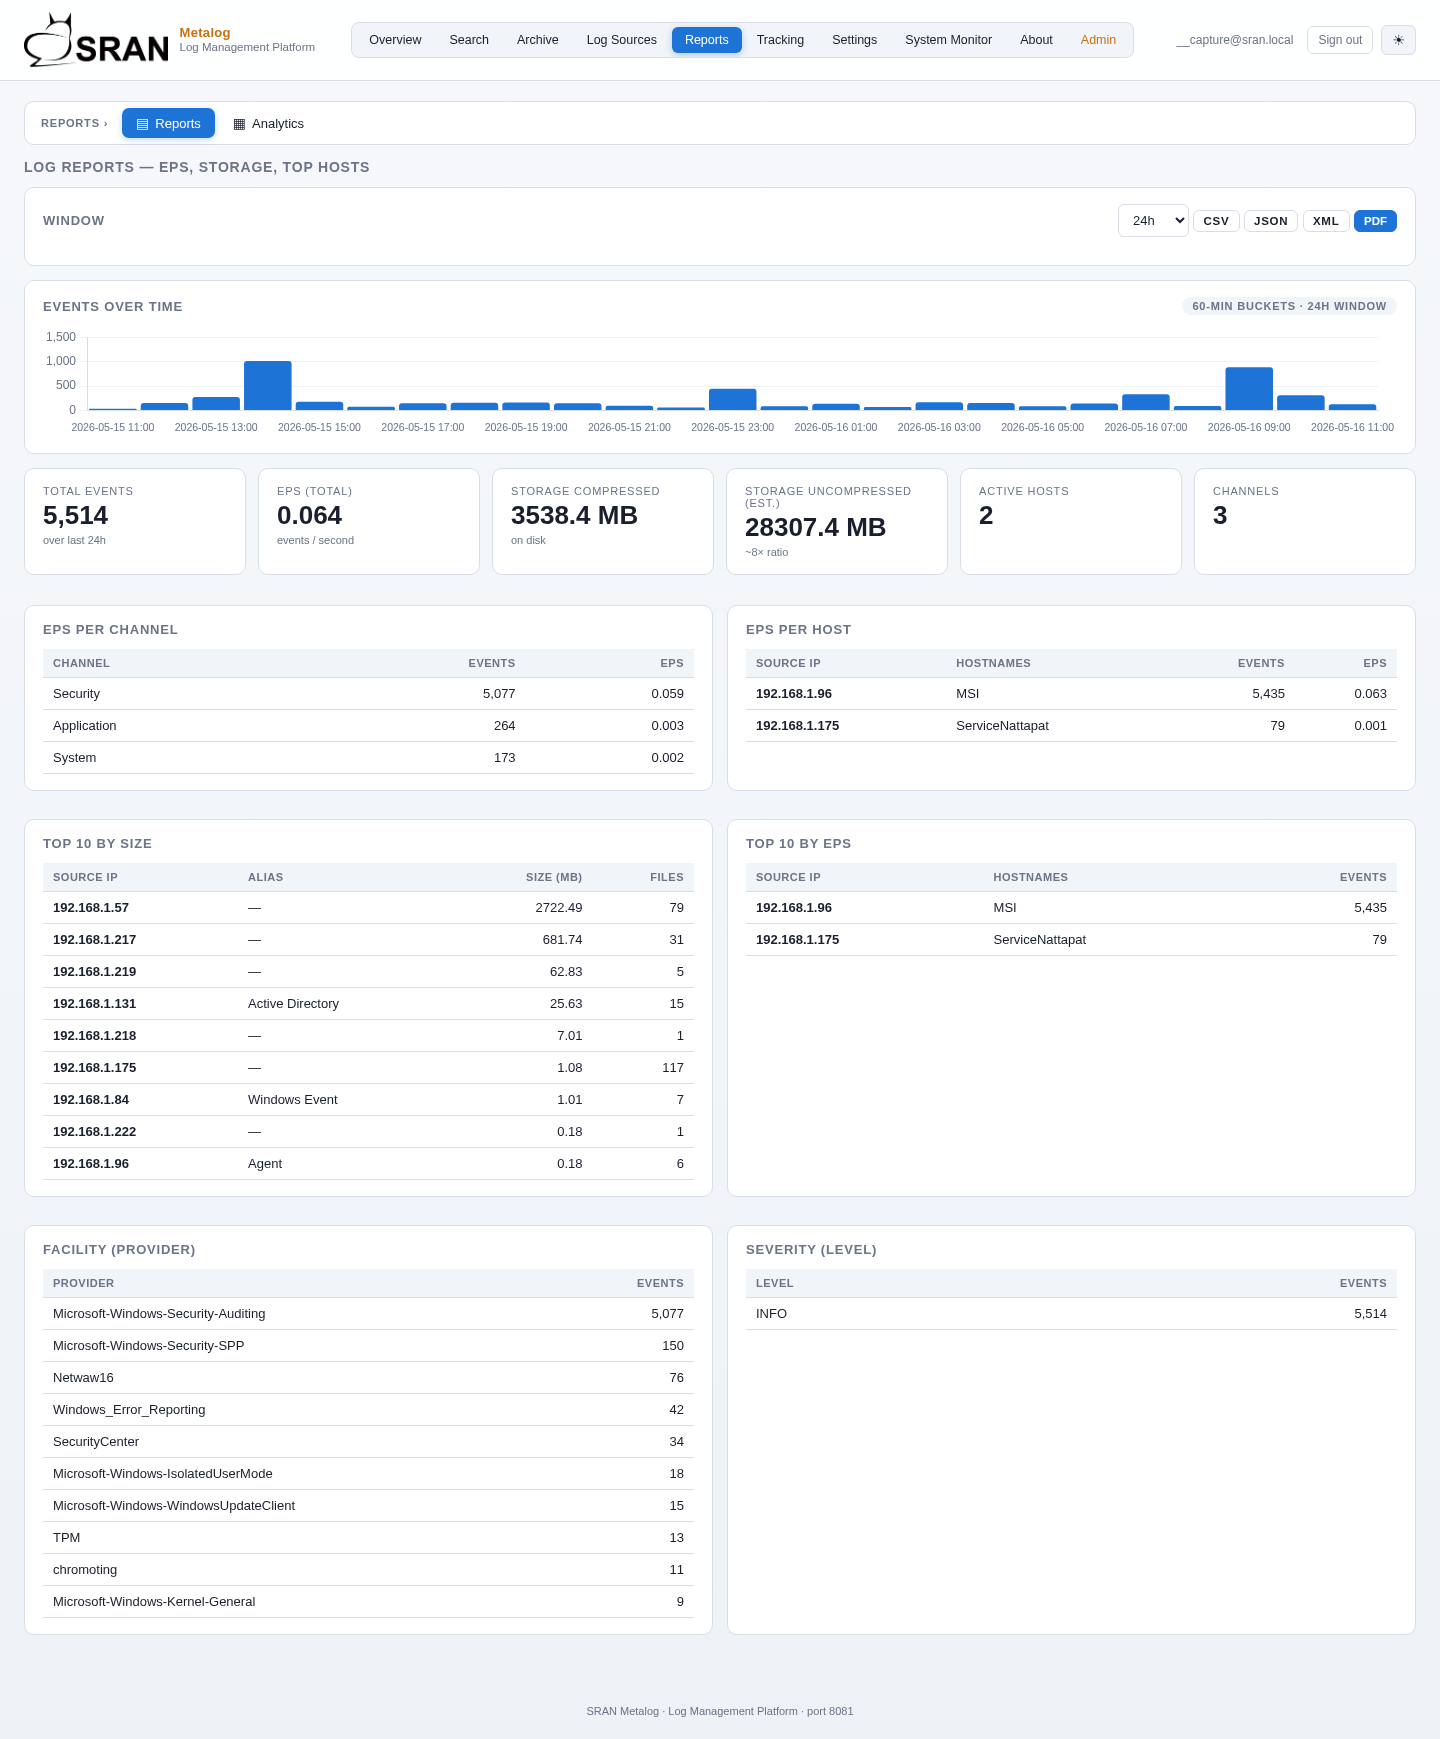Select 192.168.1.131 Active Directory row

(x=368, y=1004)
